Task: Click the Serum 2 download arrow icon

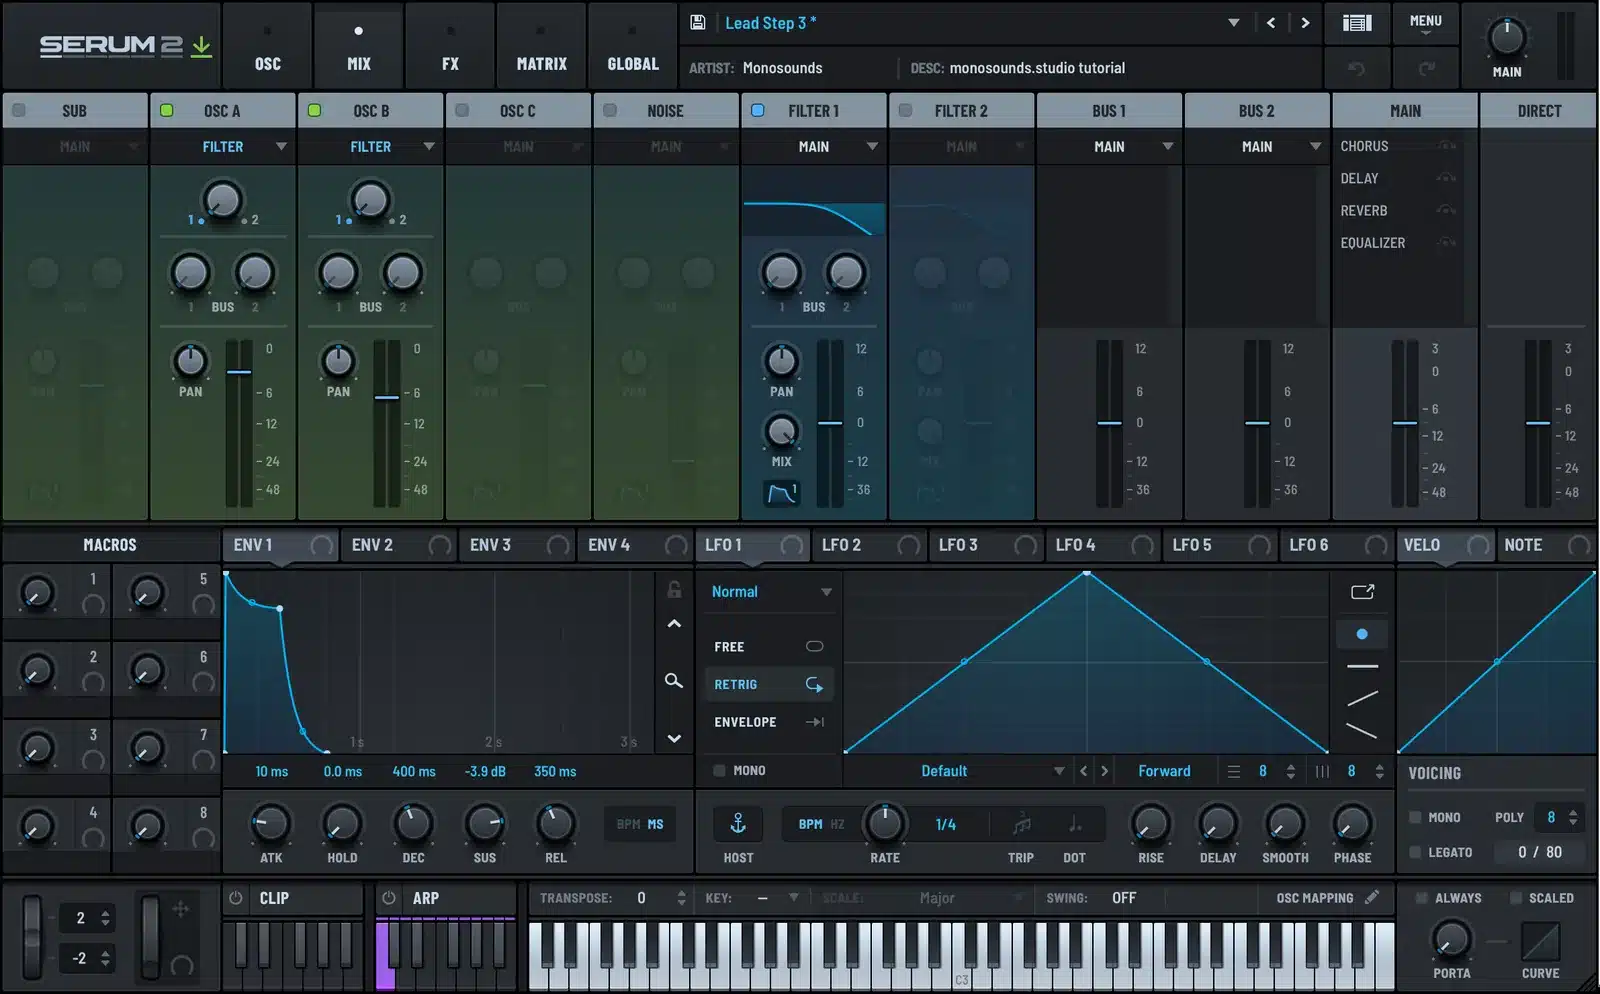Action: pos(202,46)
